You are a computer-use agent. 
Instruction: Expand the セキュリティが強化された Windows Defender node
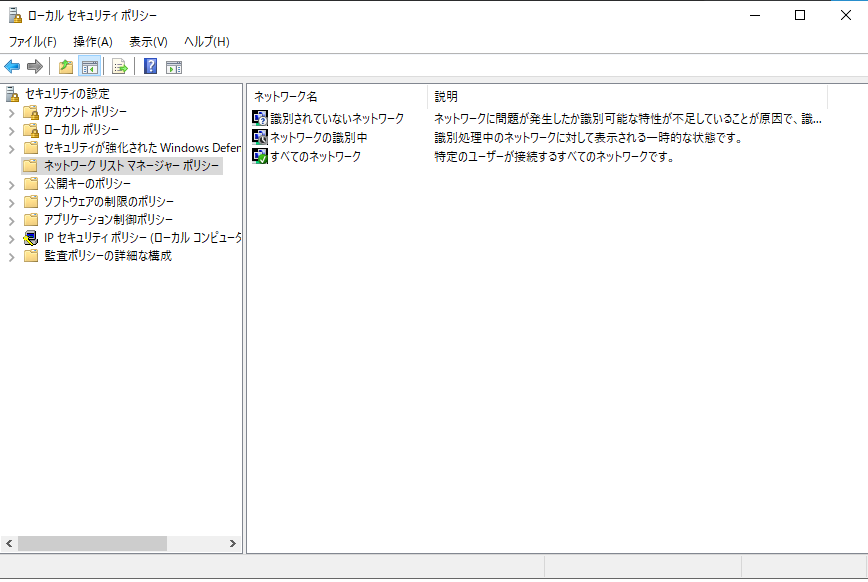11,148
